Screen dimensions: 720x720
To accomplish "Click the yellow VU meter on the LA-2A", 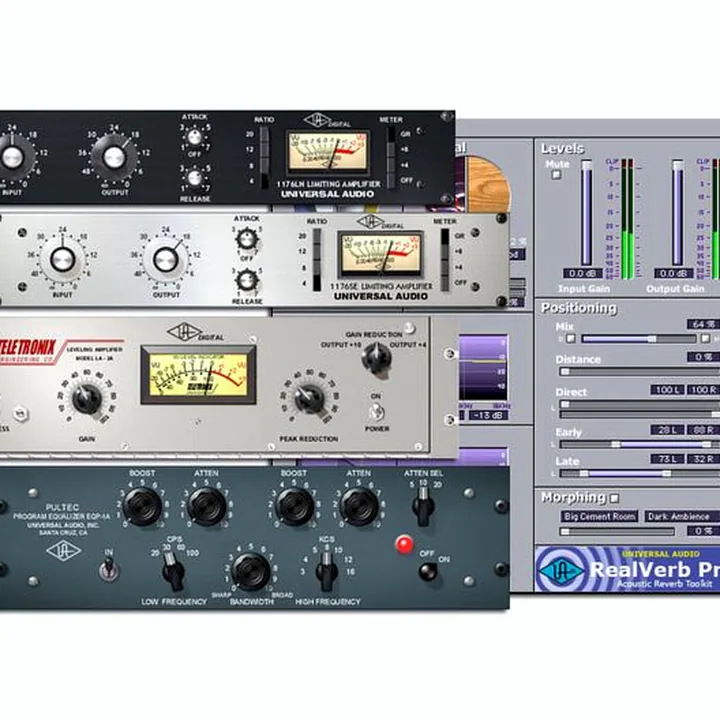I will (198, 375).
